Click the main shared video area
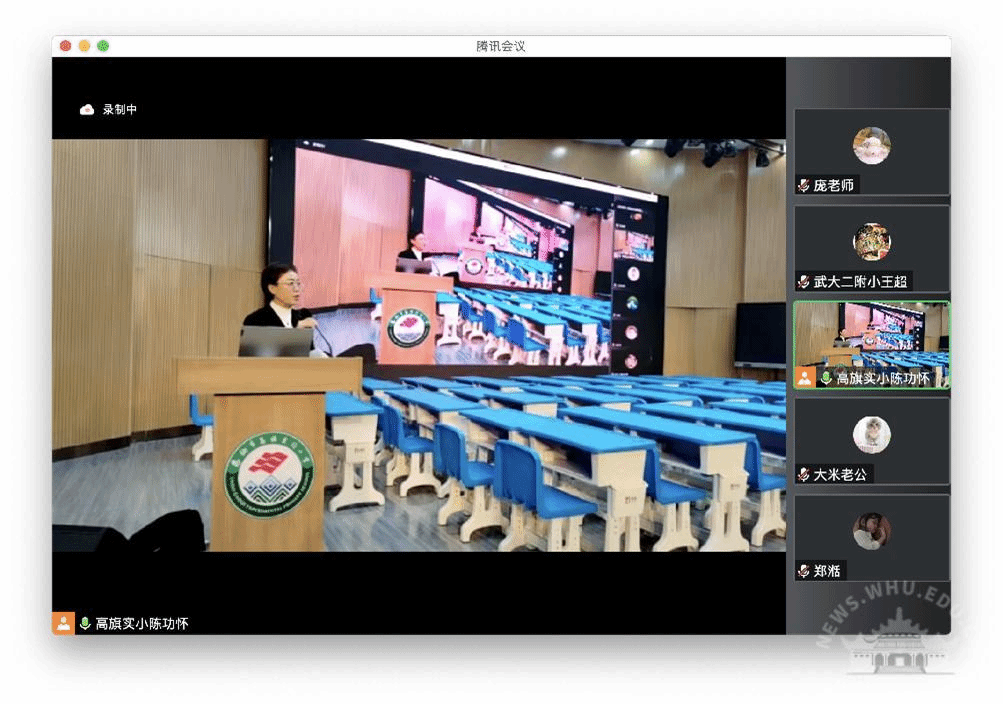Image resolution: width=1003 pixels, height=704 pixels. click(x=418, y=345)
